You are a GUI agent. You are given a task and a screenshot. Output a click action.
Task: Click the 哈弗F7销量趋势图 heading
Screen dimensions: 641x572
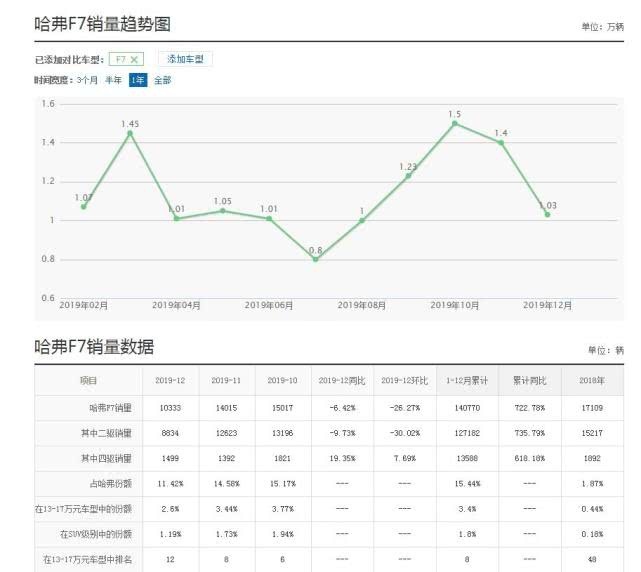coord(102,24)
